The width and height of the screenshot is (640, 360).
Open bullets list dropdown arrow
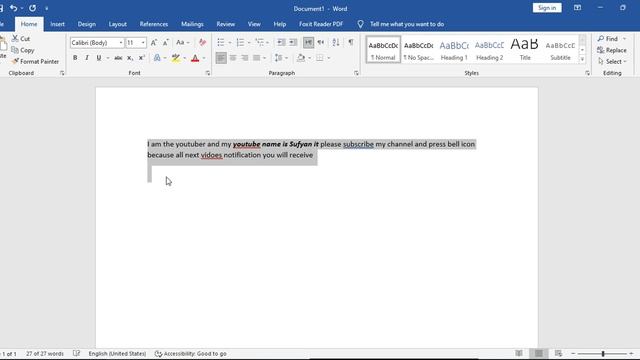pos(230,43)
